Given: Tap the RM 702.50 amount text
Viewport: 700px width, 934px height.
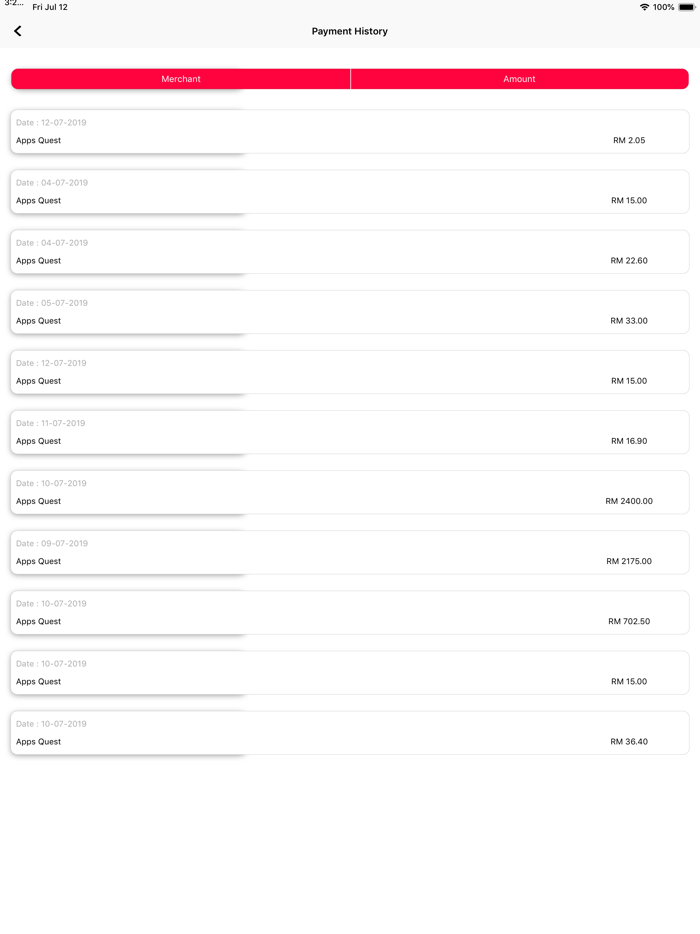Looking at the screenshot, I should pos(629,622).
